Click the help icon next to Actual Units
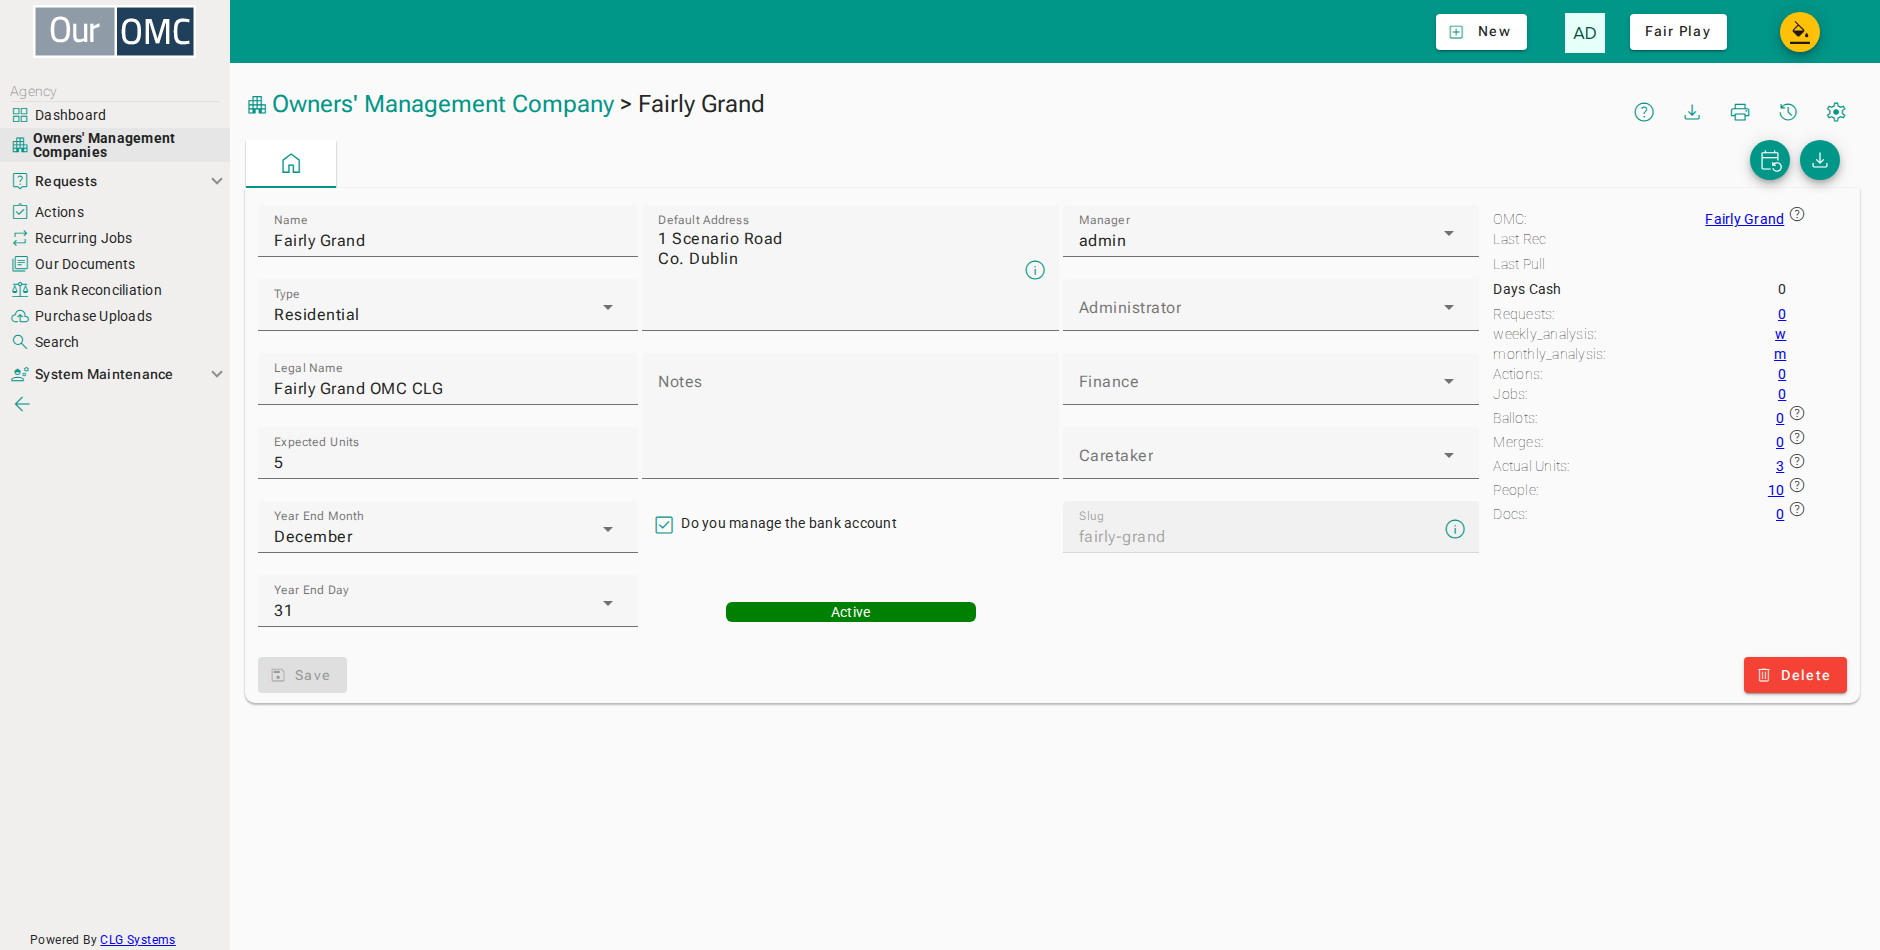 pyautogui.click(x=1797, y=461)
